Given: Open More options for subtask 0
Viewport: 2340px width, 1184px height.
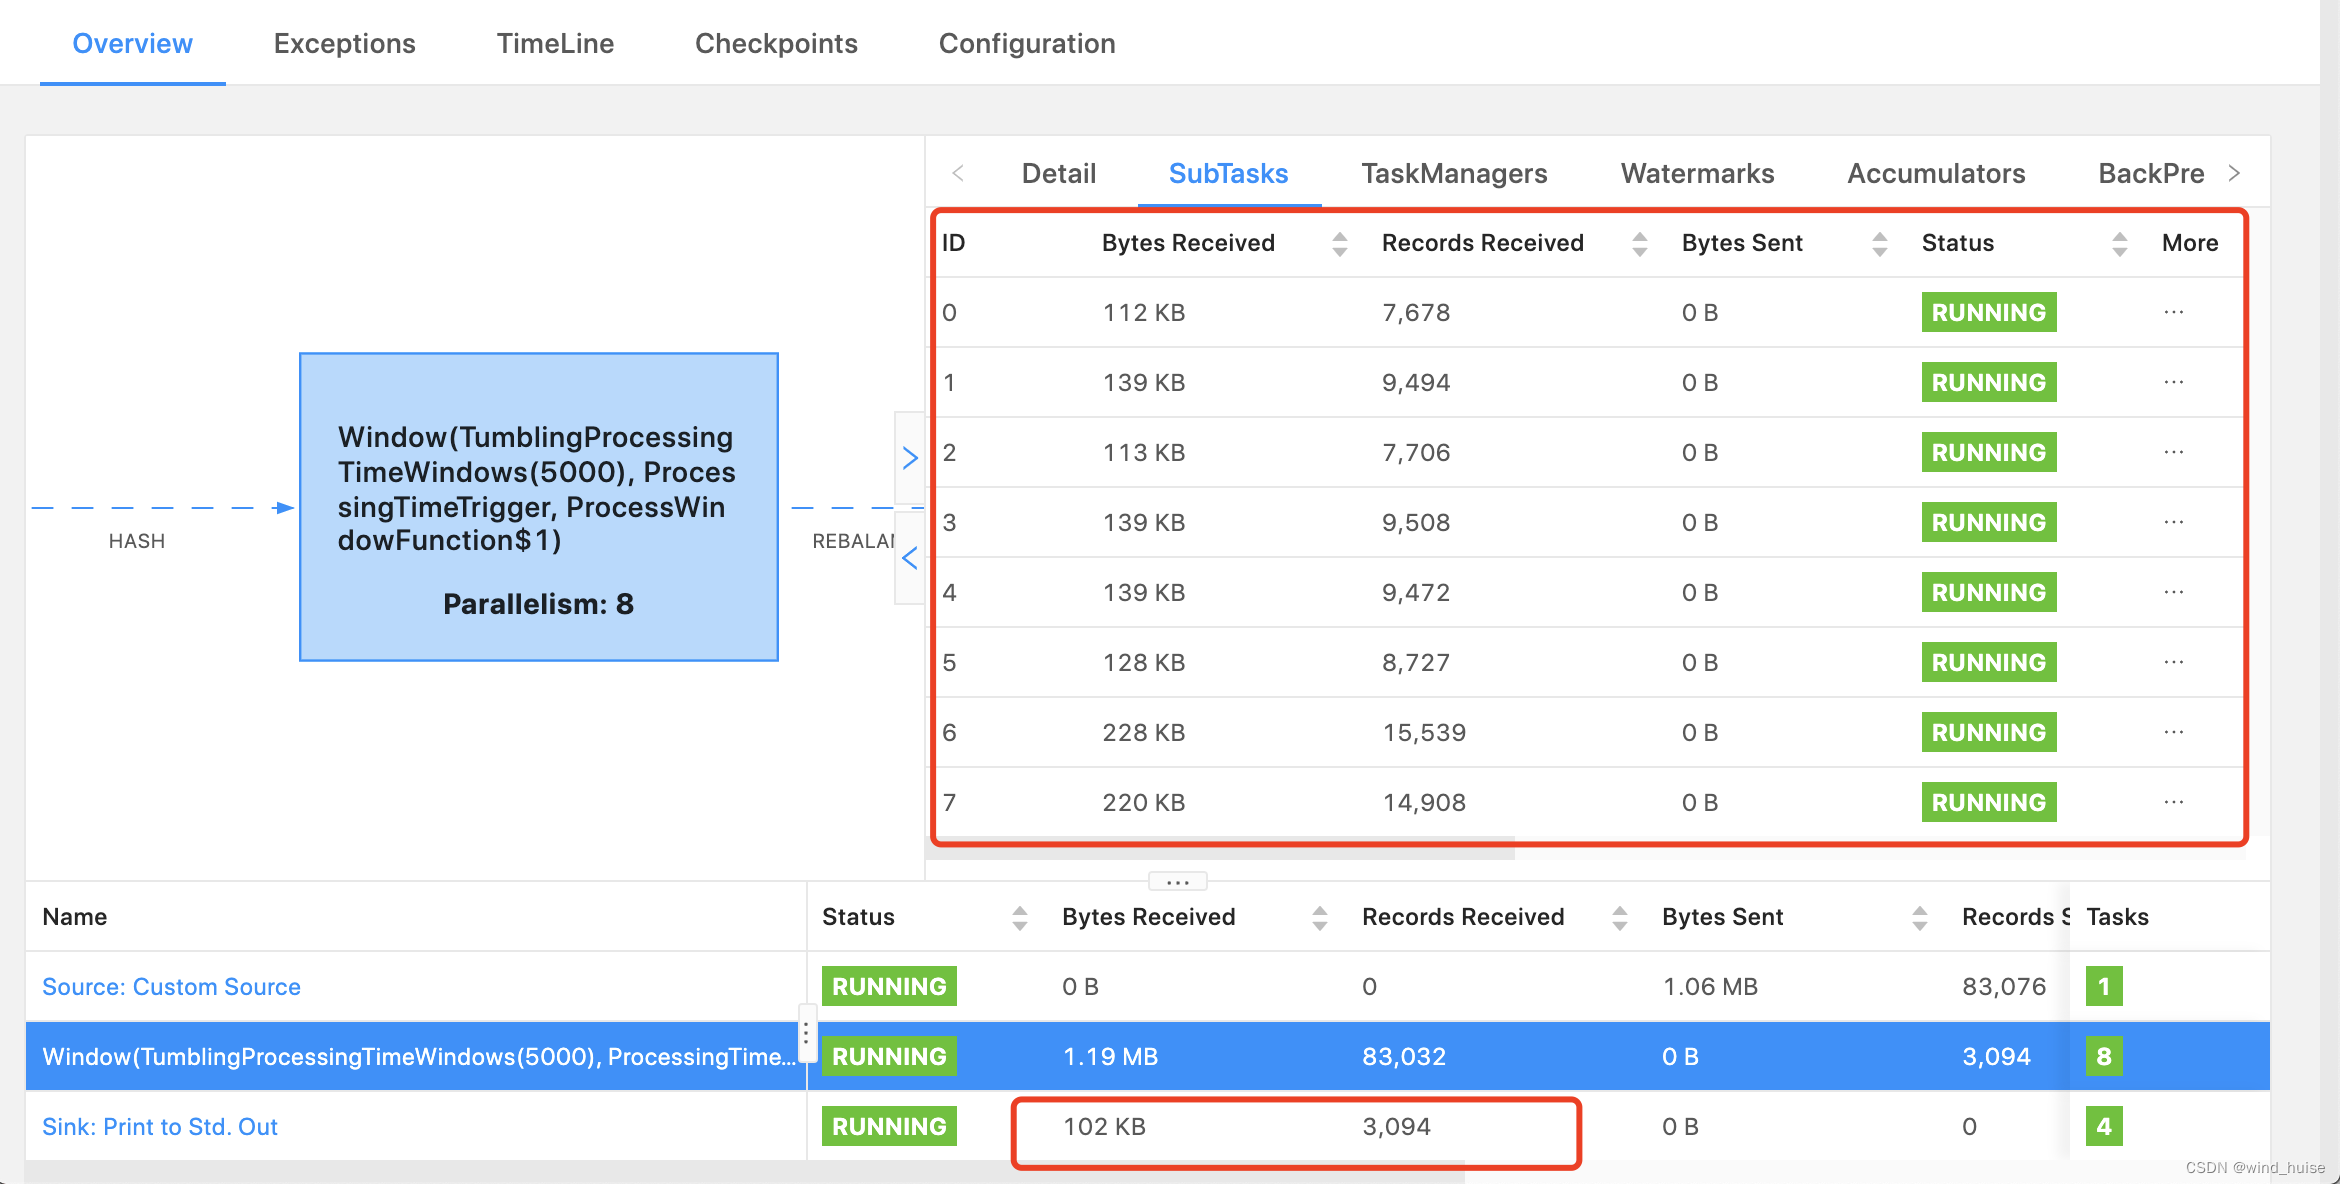Looking at the screenshot, I should (2173, 313).
